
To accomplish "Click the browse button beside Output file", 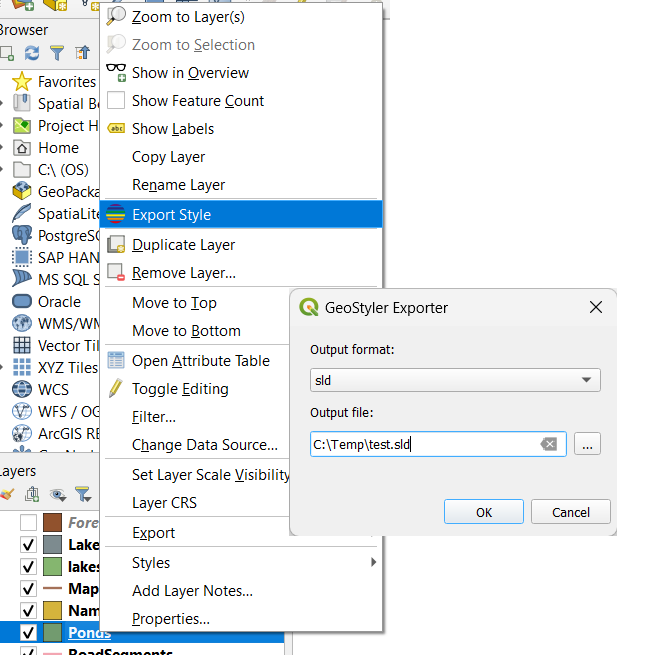I will click(587, 444).
